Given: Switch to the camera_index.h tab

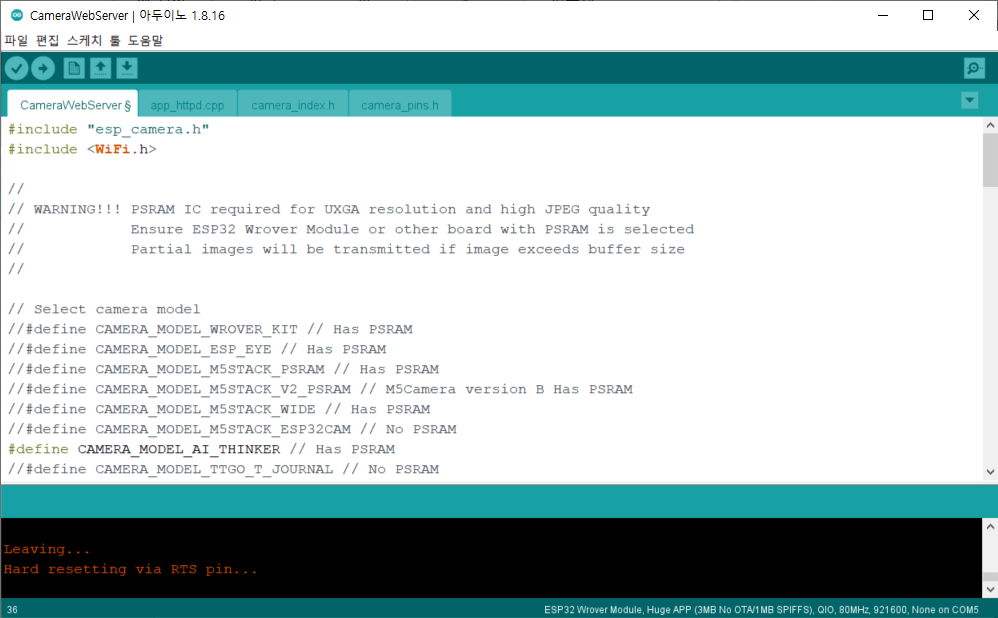Looking at the screenshot, I should (x=293, y=105).
